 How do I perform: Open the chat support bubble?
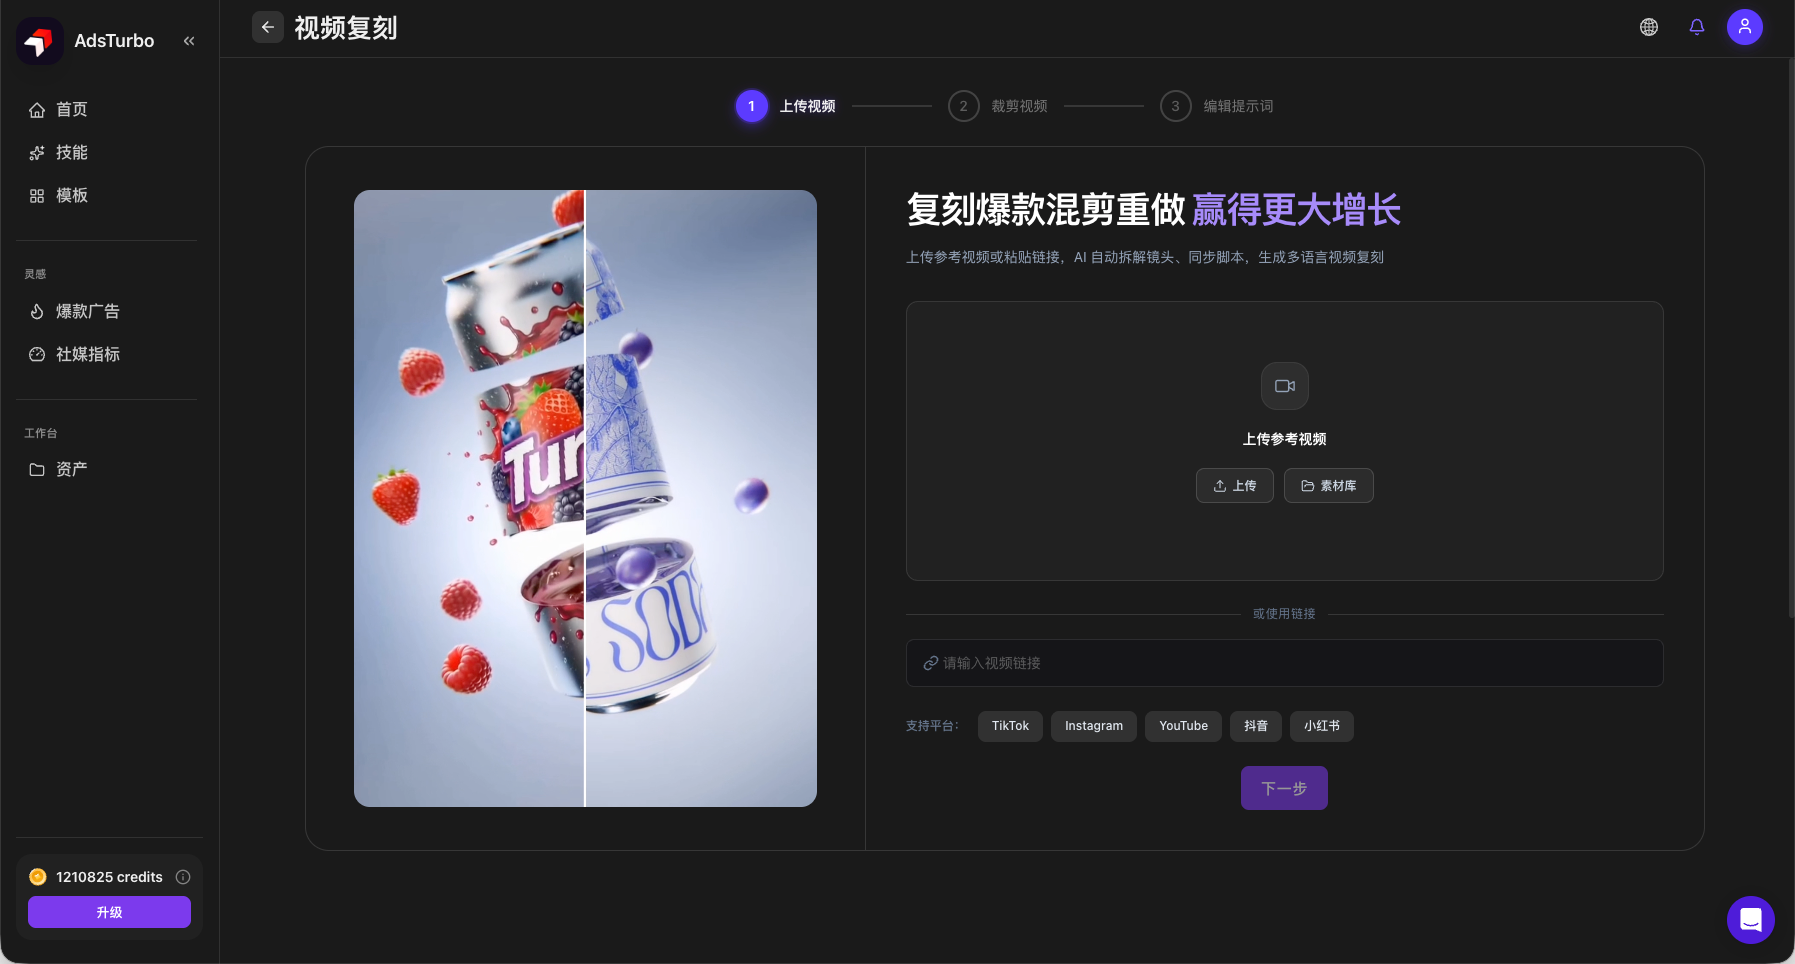1751,920
